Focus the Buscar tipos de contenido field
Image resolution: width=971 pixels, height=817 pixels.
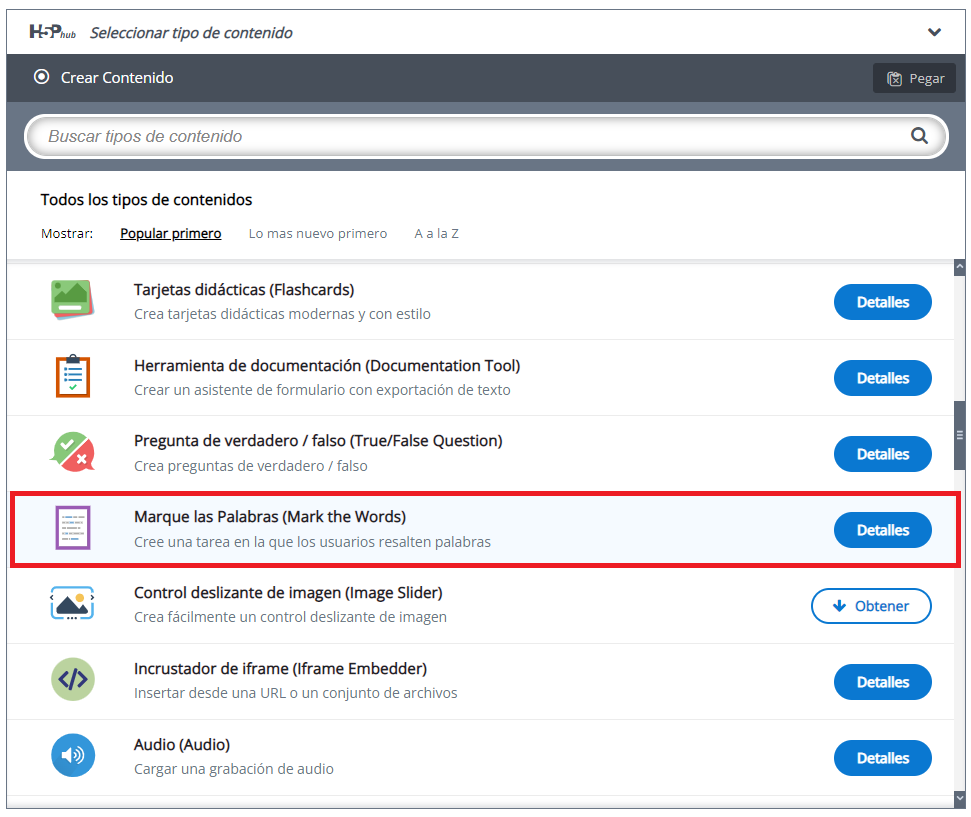coord(470,137)
